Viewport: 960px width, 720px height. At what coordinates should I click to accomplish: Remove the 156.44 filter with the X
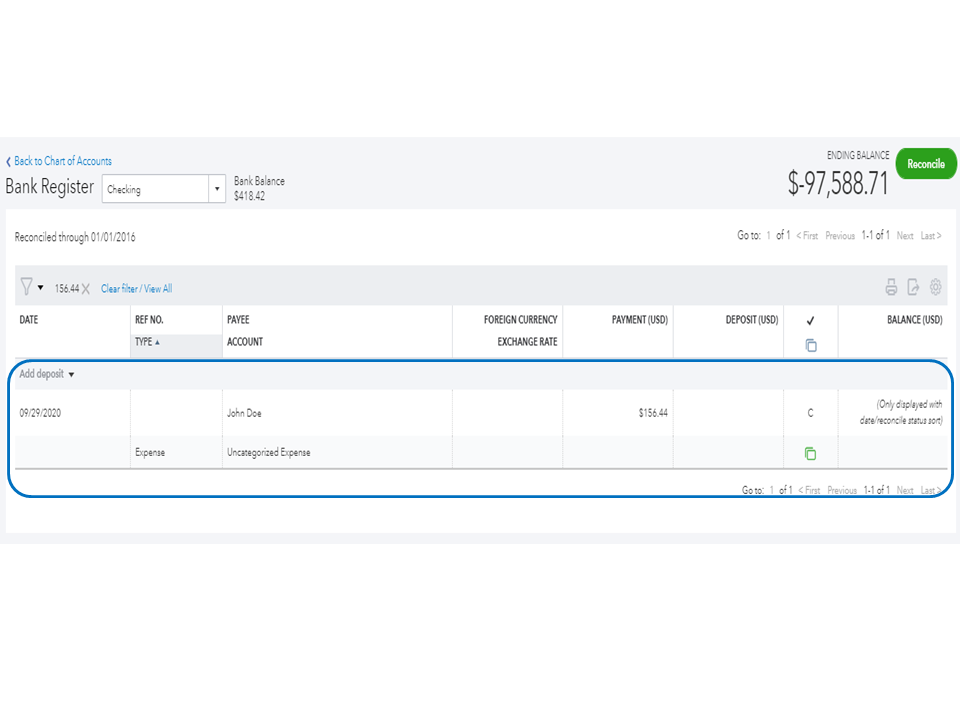pos(86,289)
